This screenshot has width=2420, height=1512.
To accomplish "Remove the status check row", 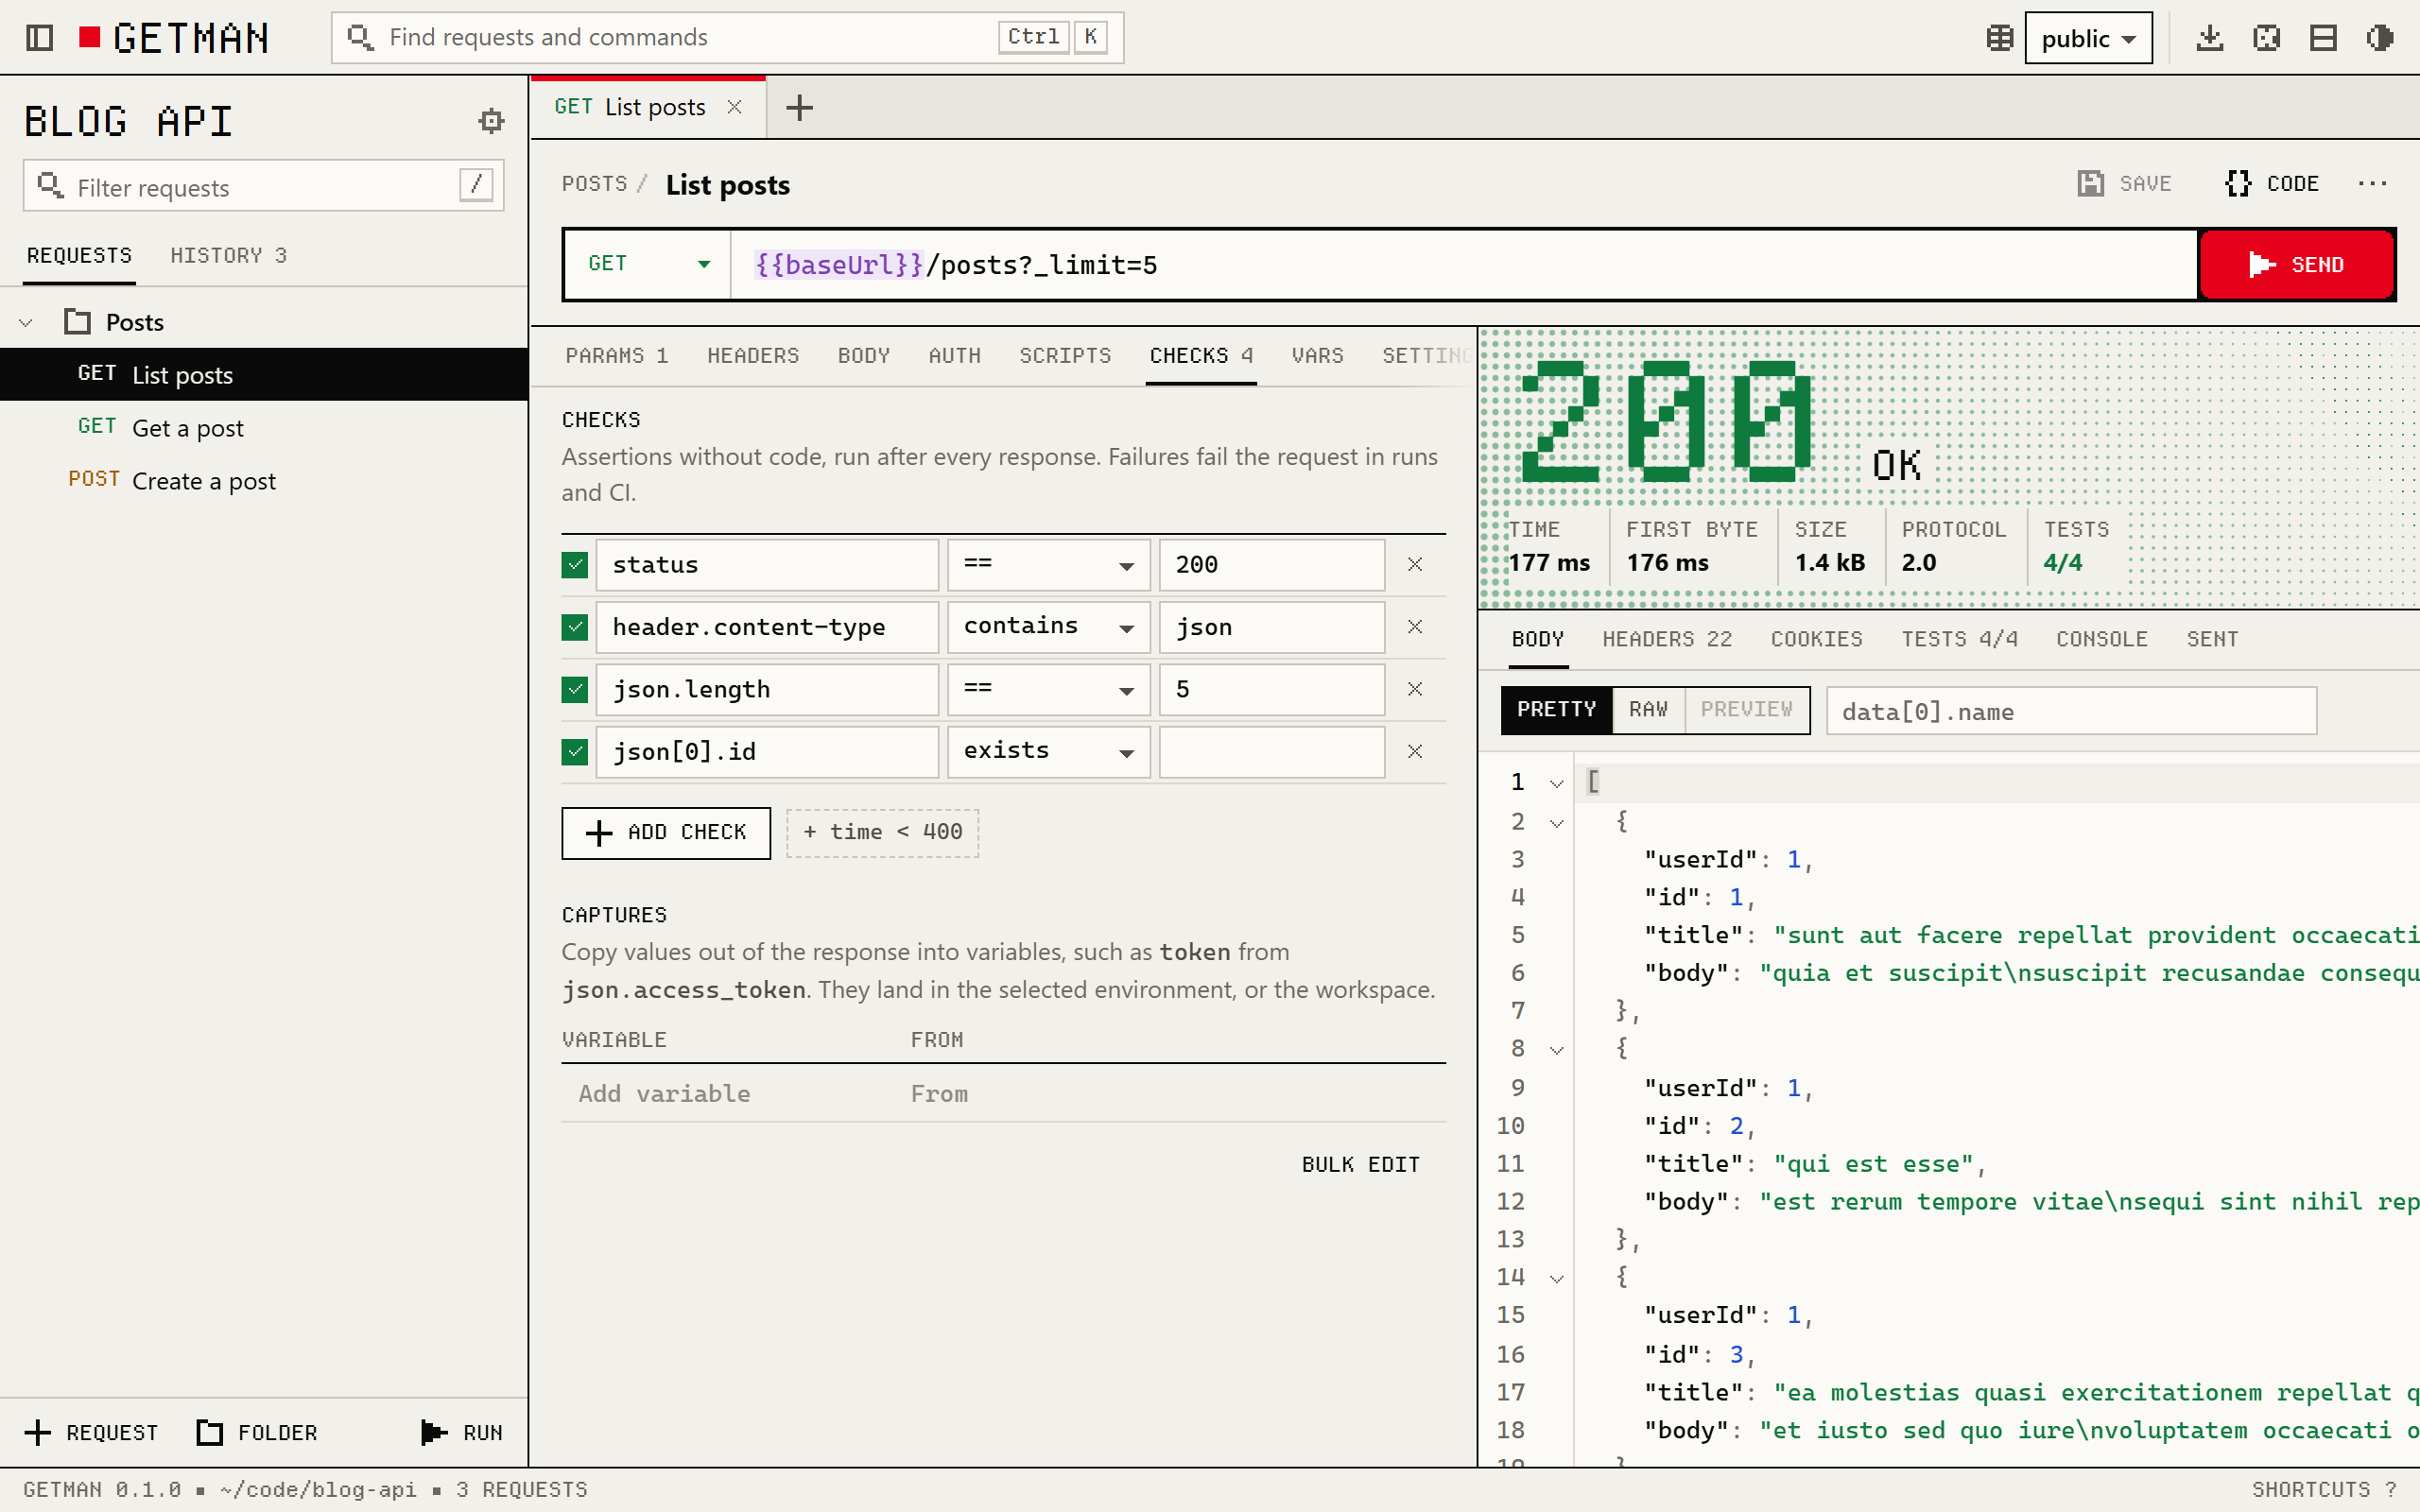I will 1415,565.
